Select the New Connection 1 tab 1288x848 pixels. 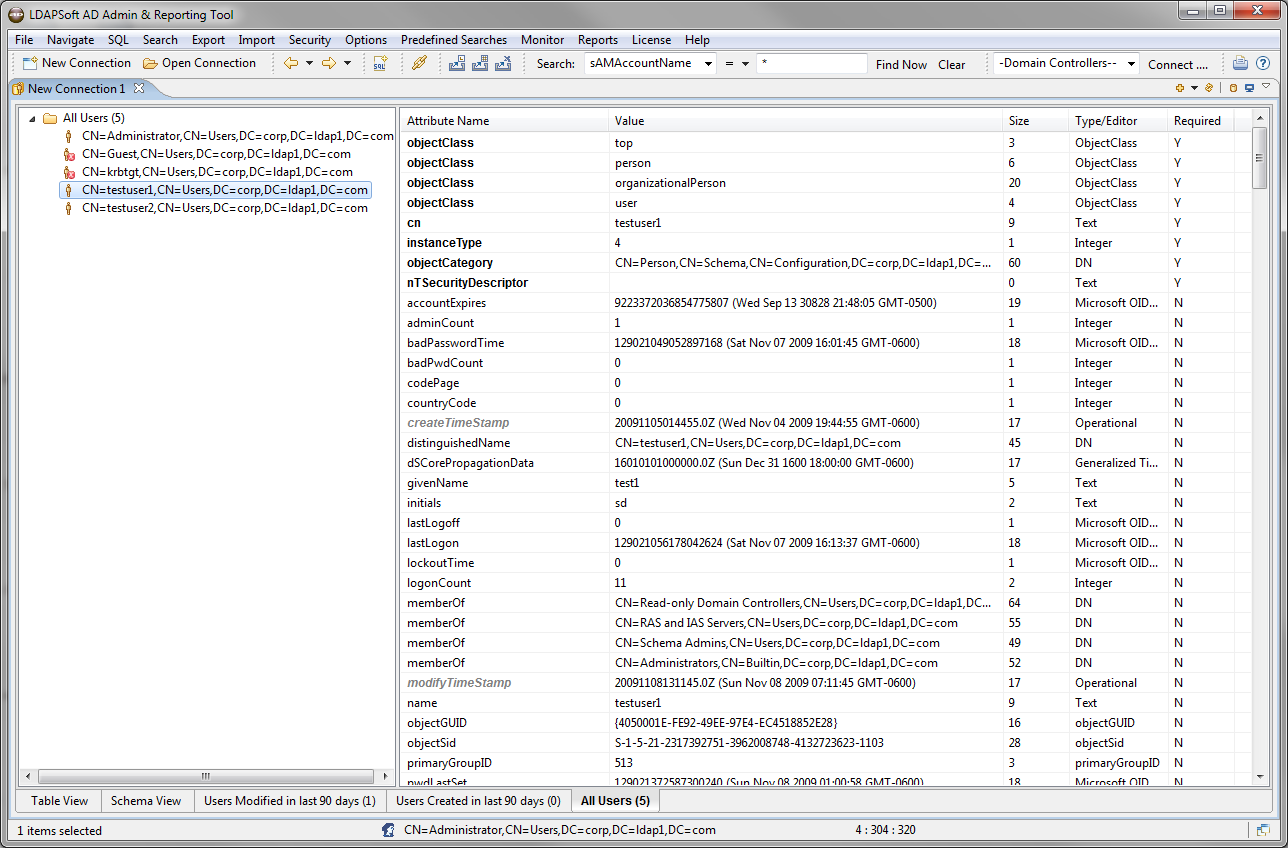click(76, 88)
